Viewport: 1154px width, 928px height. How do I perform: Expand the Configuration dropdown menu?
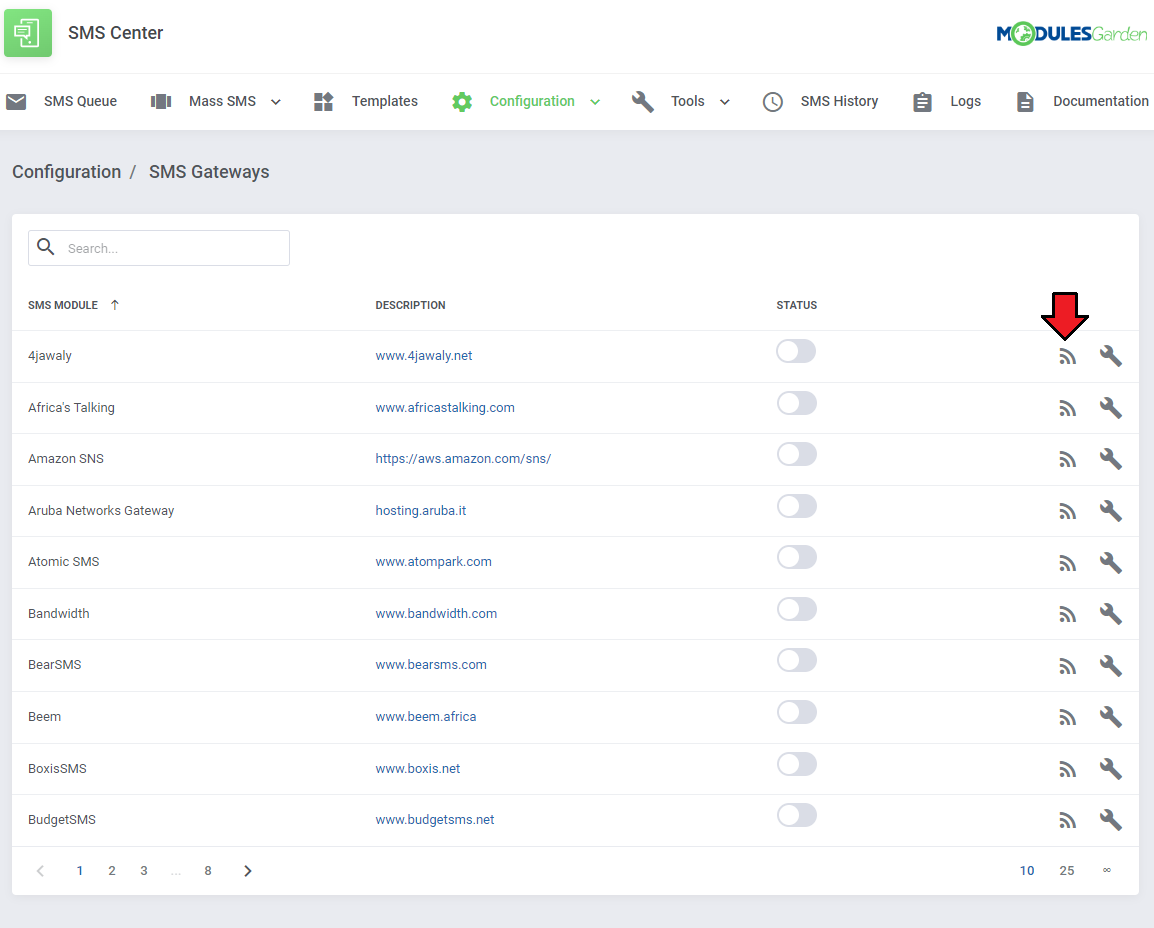[595, 102]
